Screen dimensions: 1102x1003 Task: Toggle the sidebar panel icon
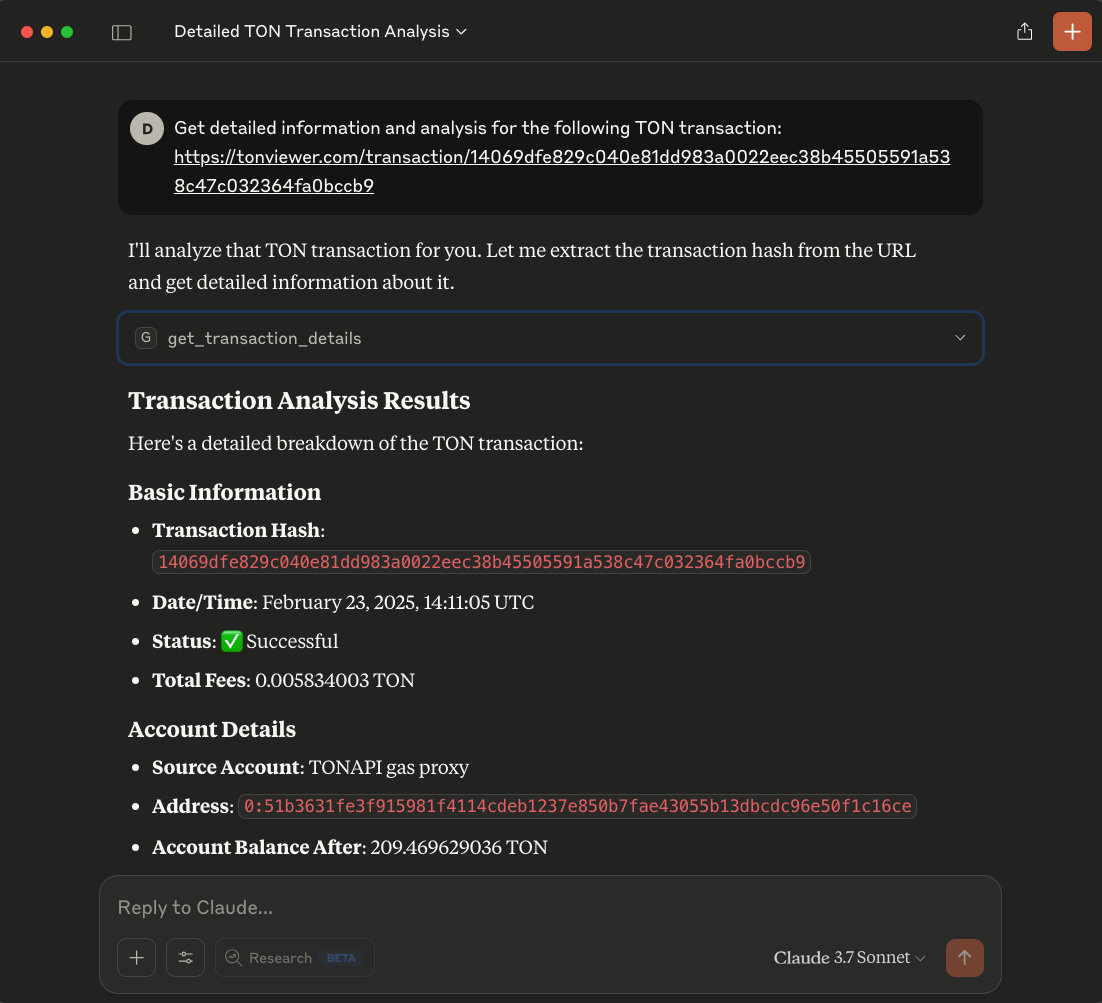coord(121,31)
